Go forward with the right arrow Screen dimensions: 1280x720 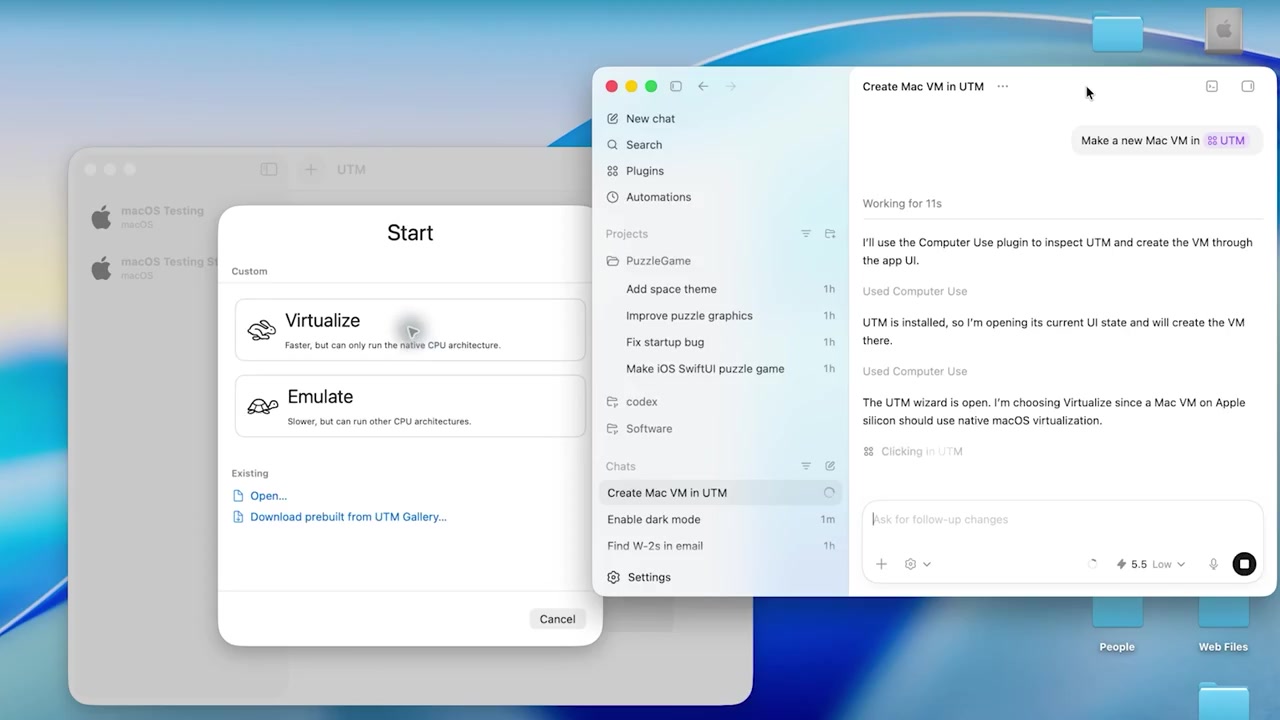coord(730,86)
